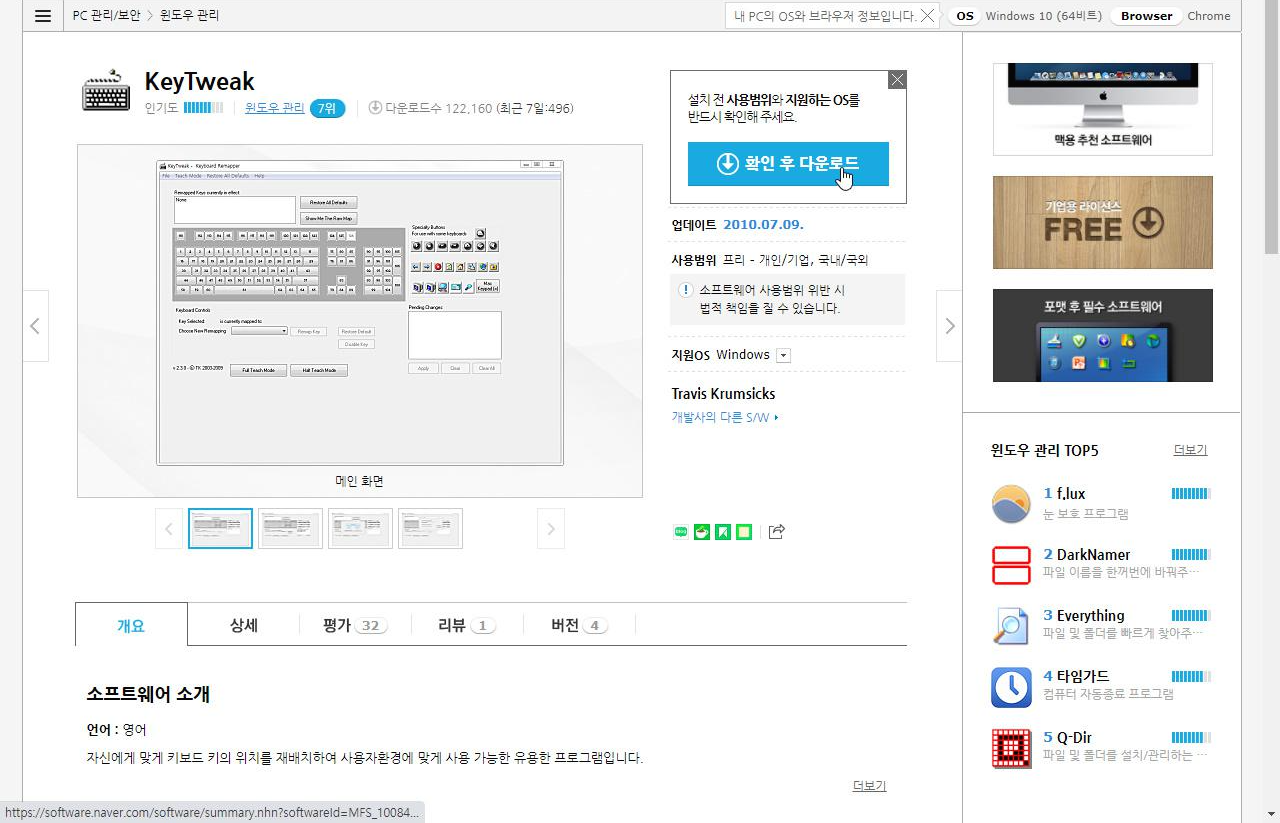Click the Everything magnifier app icon
Viewport: 1280px width, 823px height.
pyautogui.click(x=1011, y=626)
